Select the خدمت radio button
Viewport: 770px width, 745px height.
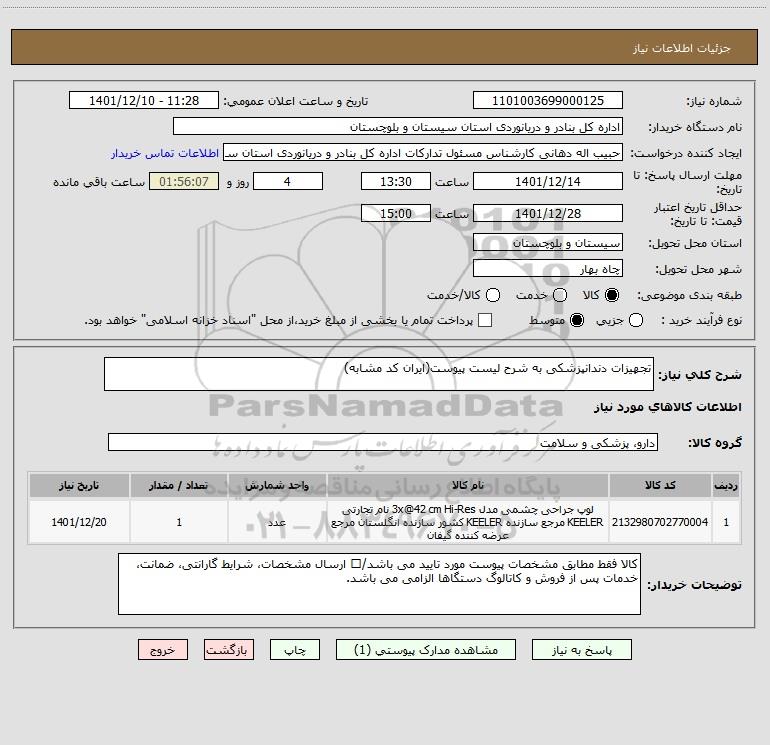(x=560, y=295)
